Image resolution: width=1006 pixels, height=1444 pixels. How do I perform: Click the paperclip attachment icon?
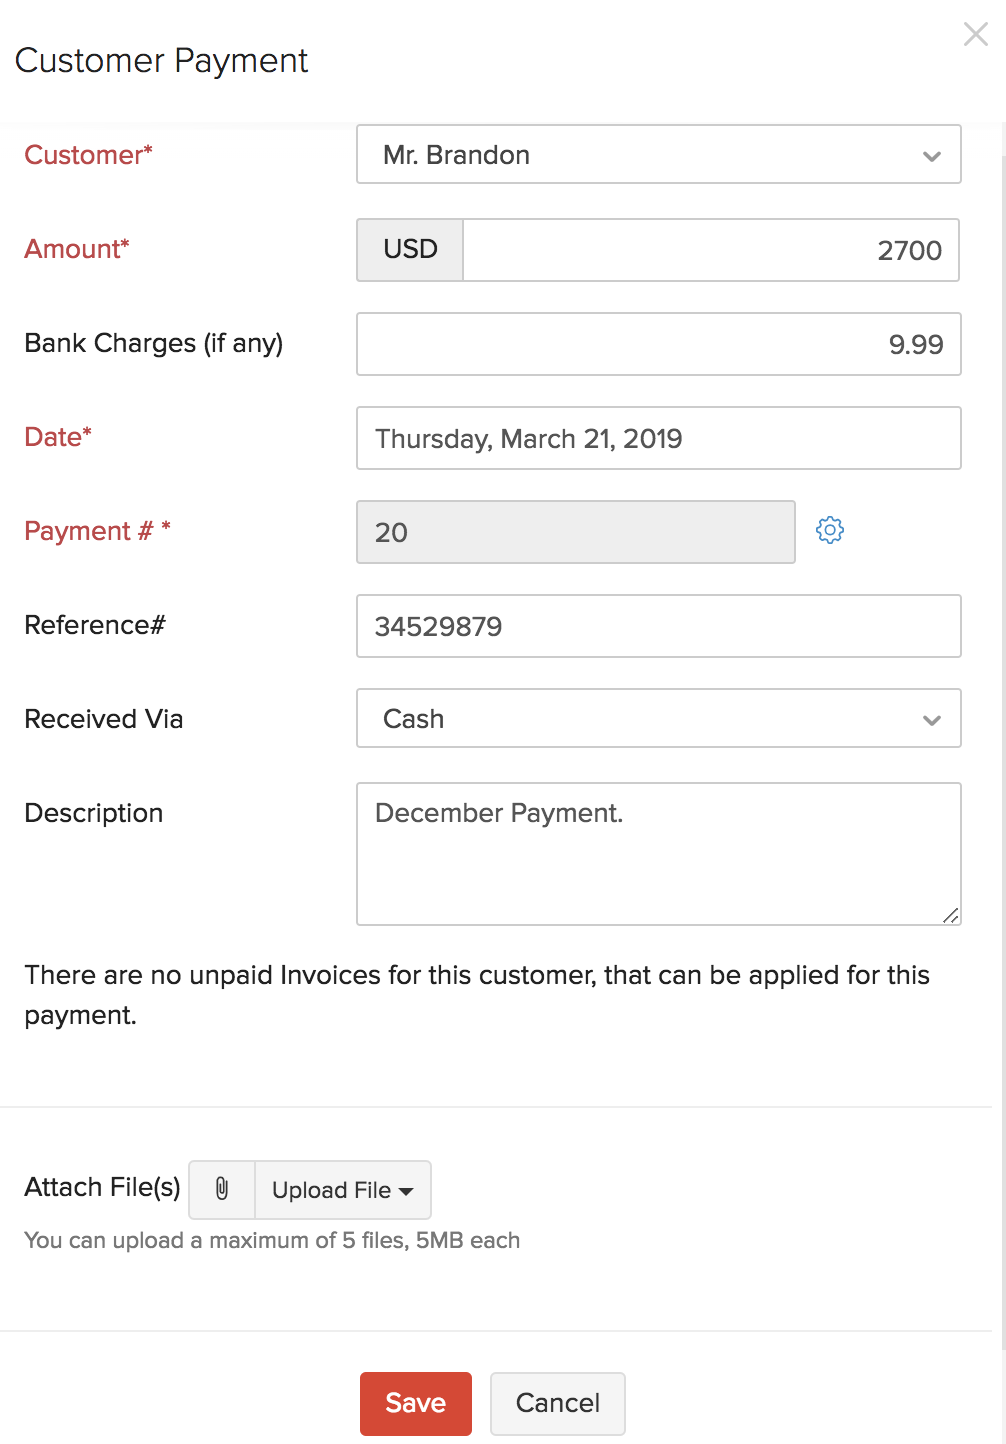(x=222, y=1189)
